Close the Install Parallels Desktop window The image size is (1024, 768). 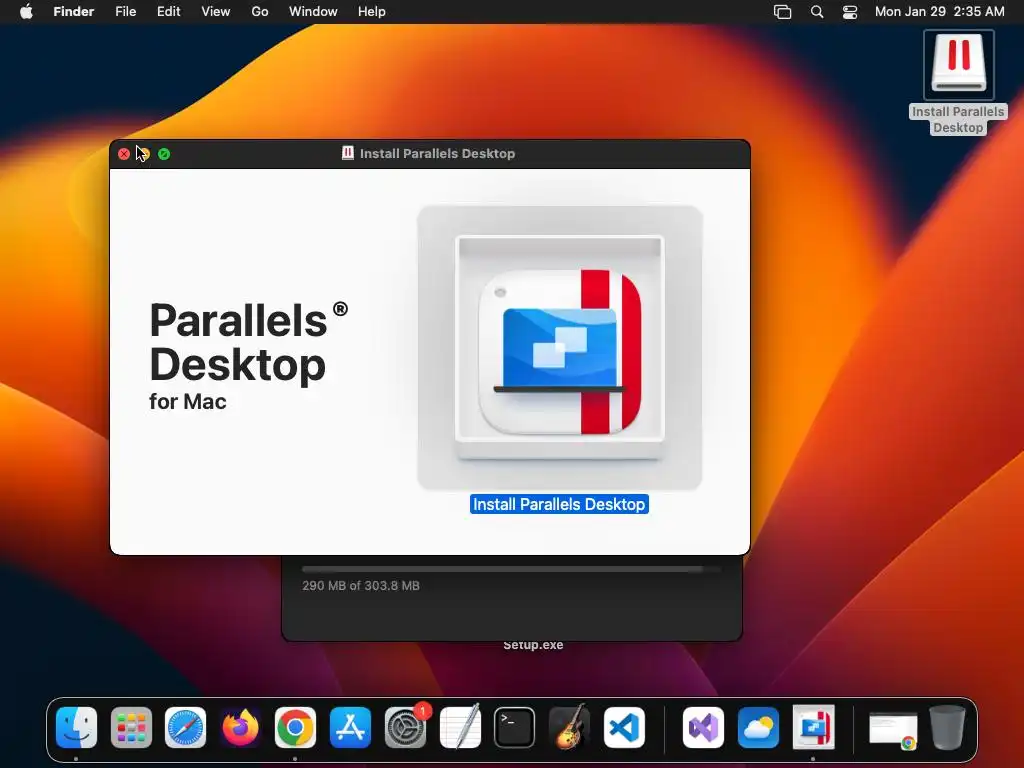click(x=124, y=154)
